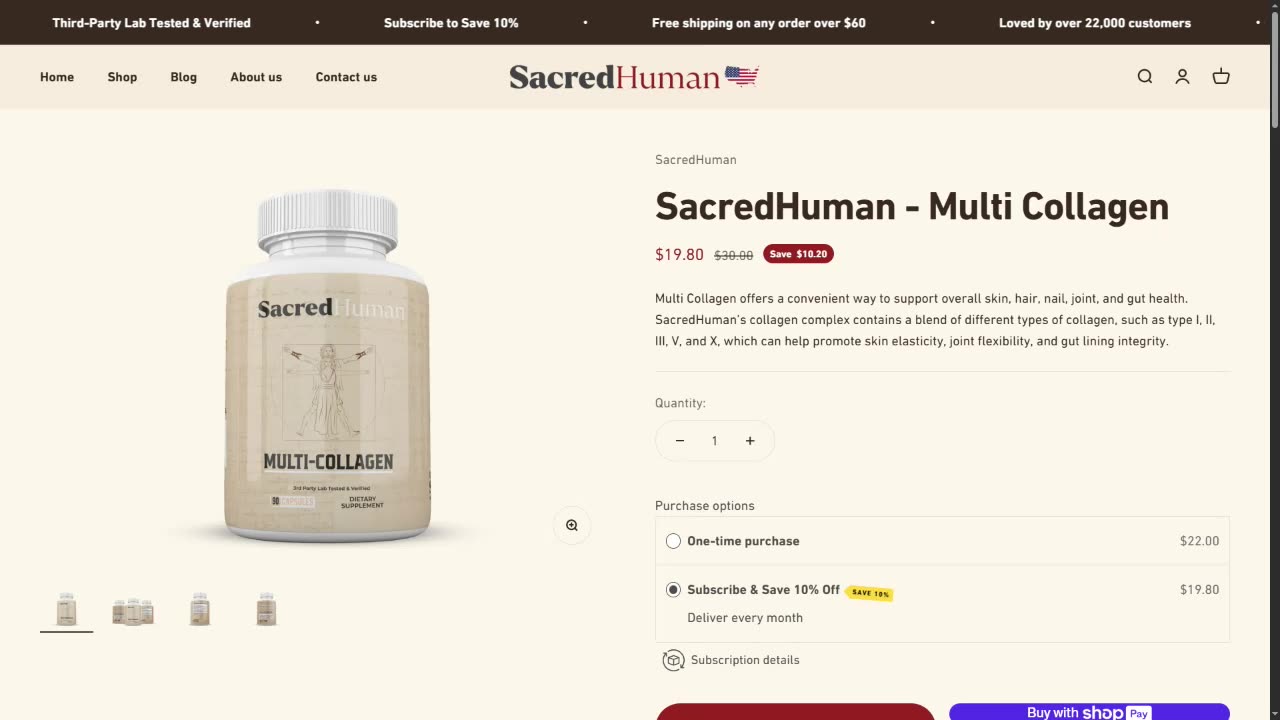Screen dimensions: 1280x720
Task: Select the fourth product thumbnail
Action: coord(266,610)
